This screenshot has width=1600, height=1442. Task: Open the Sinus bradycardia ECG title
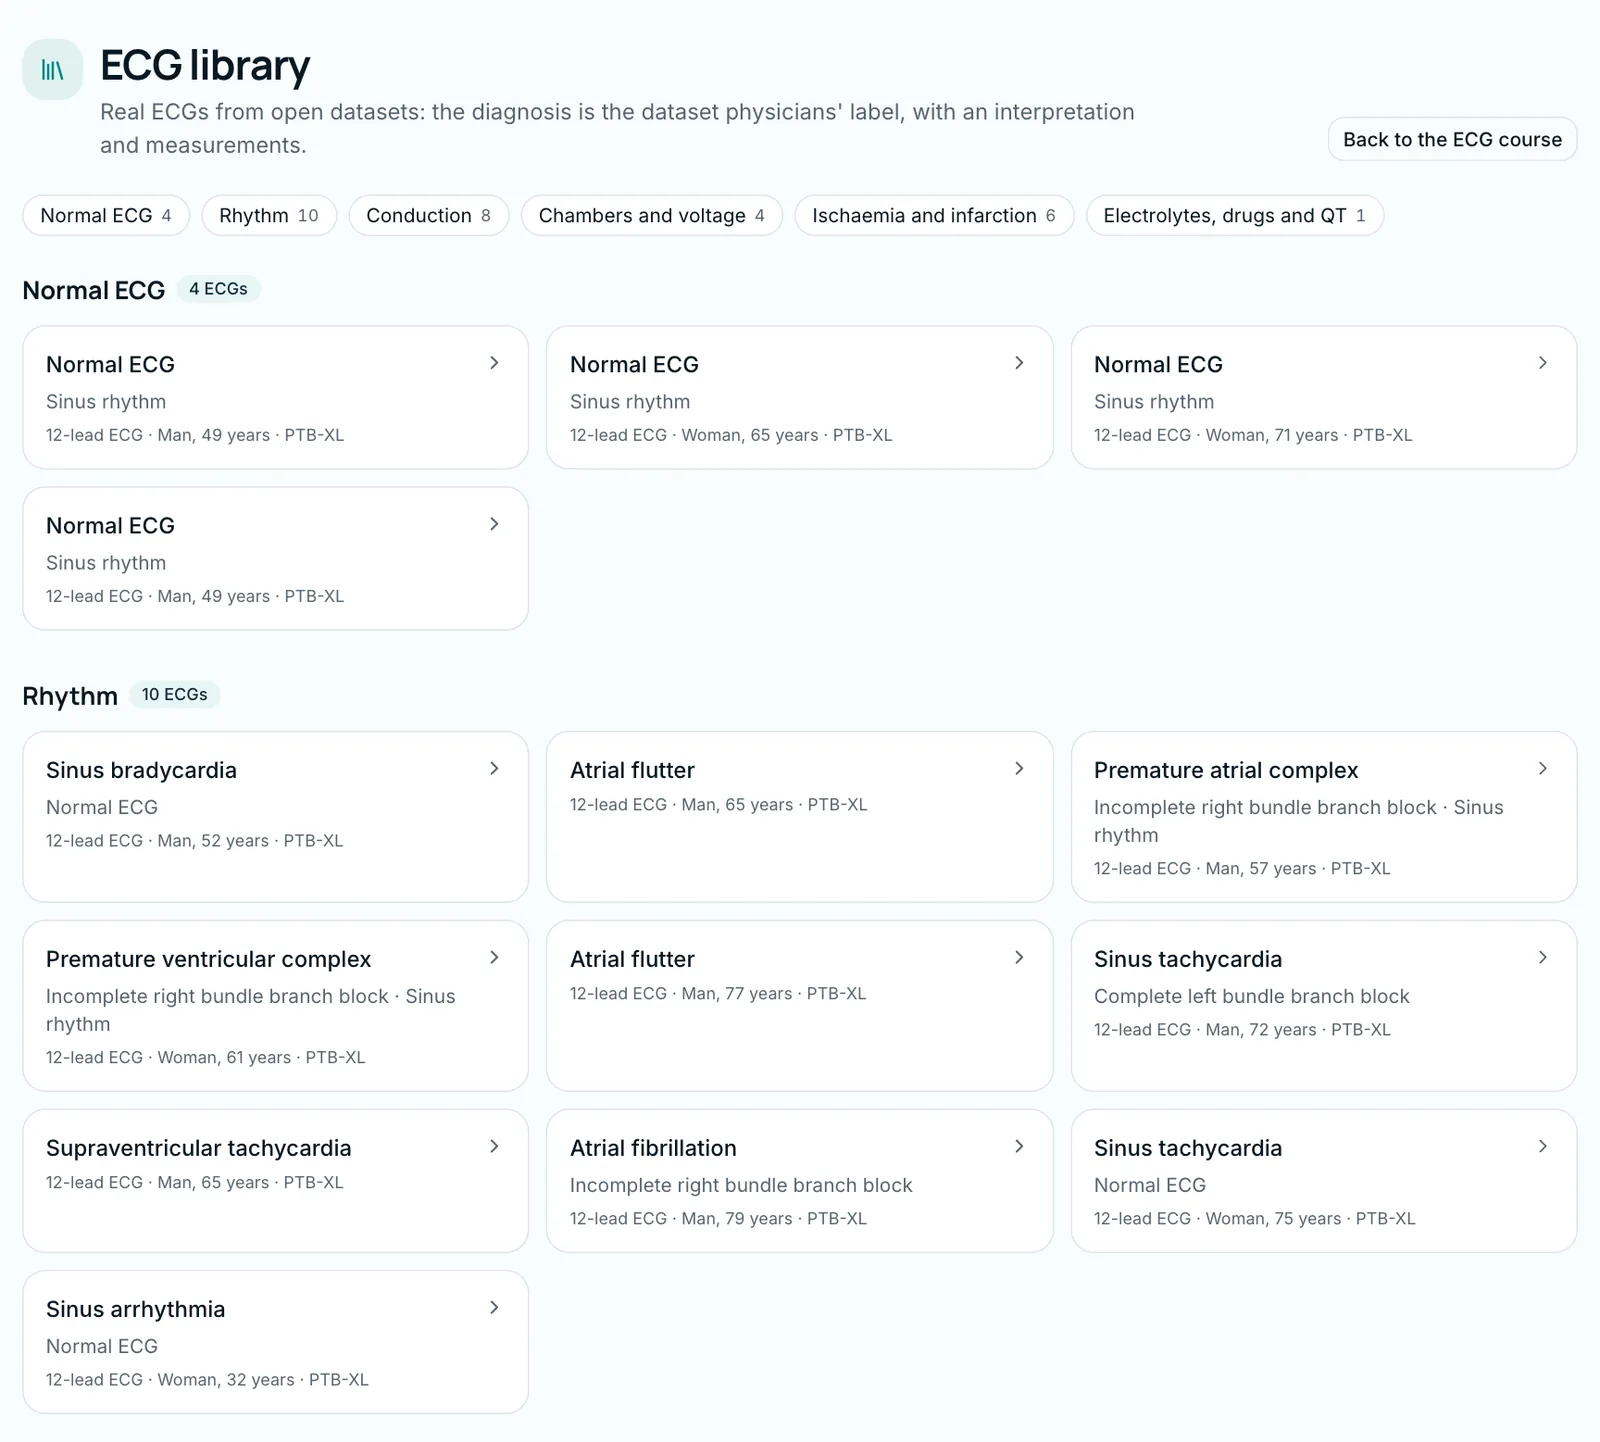click(141, 770)
